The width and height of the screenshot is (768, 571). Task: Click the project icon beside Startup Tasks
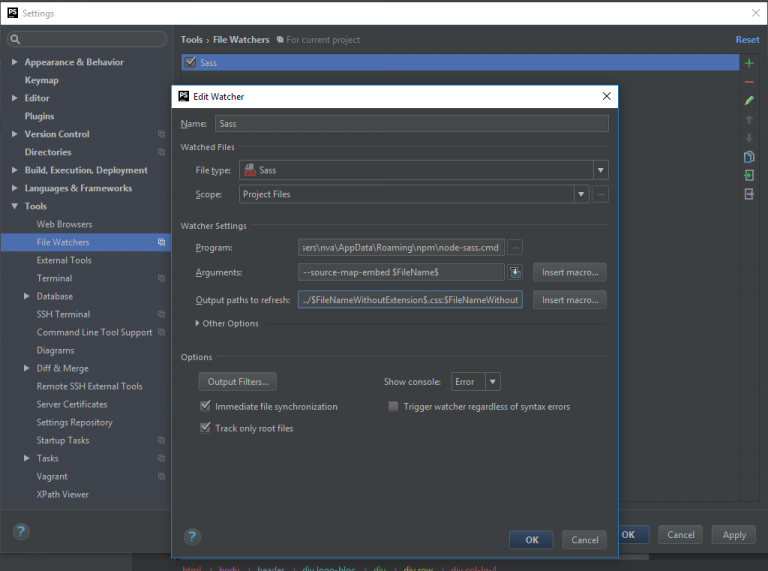point(161,440)
